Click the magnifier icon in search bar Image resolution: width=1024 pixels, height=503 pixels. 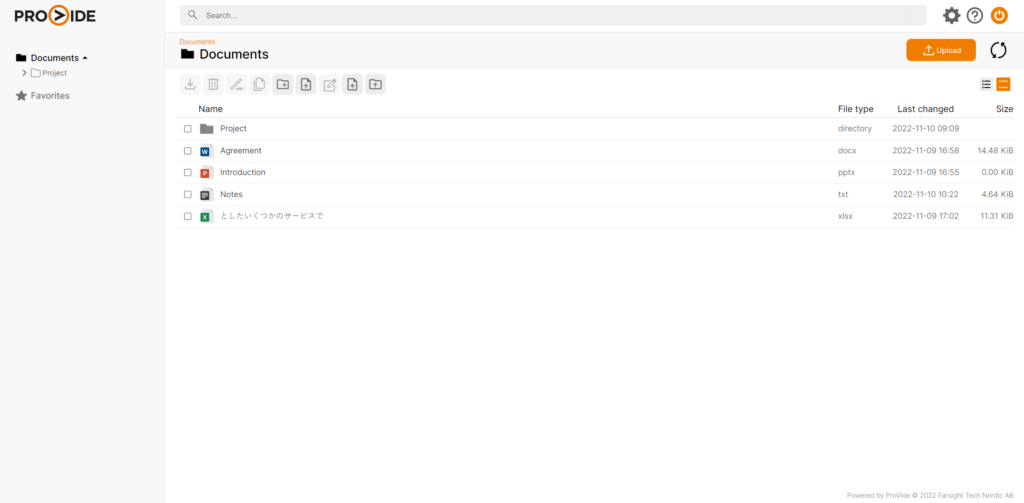click(x=193, y=15)
